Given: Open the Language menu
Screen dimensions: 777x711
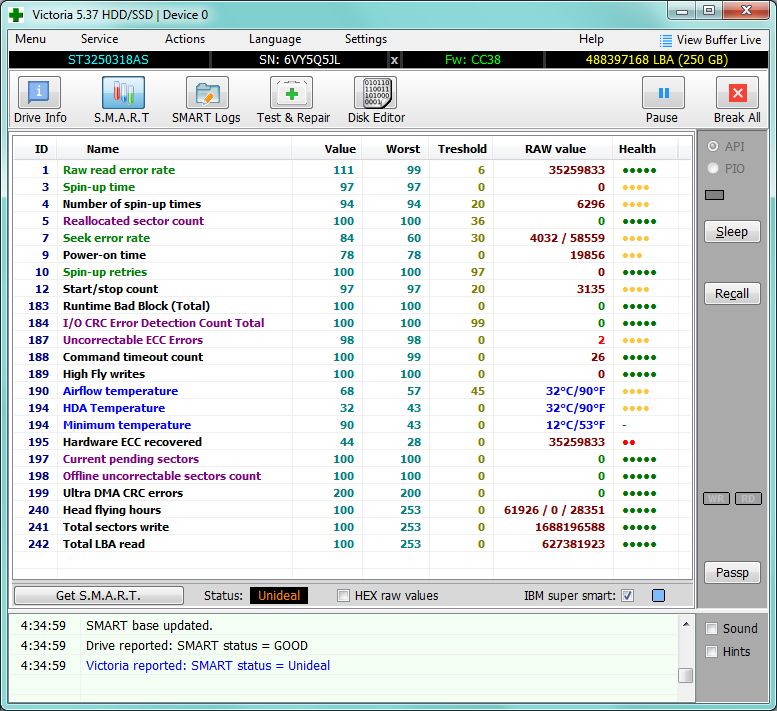Looking at the screenshot, I should pos(275,39).
